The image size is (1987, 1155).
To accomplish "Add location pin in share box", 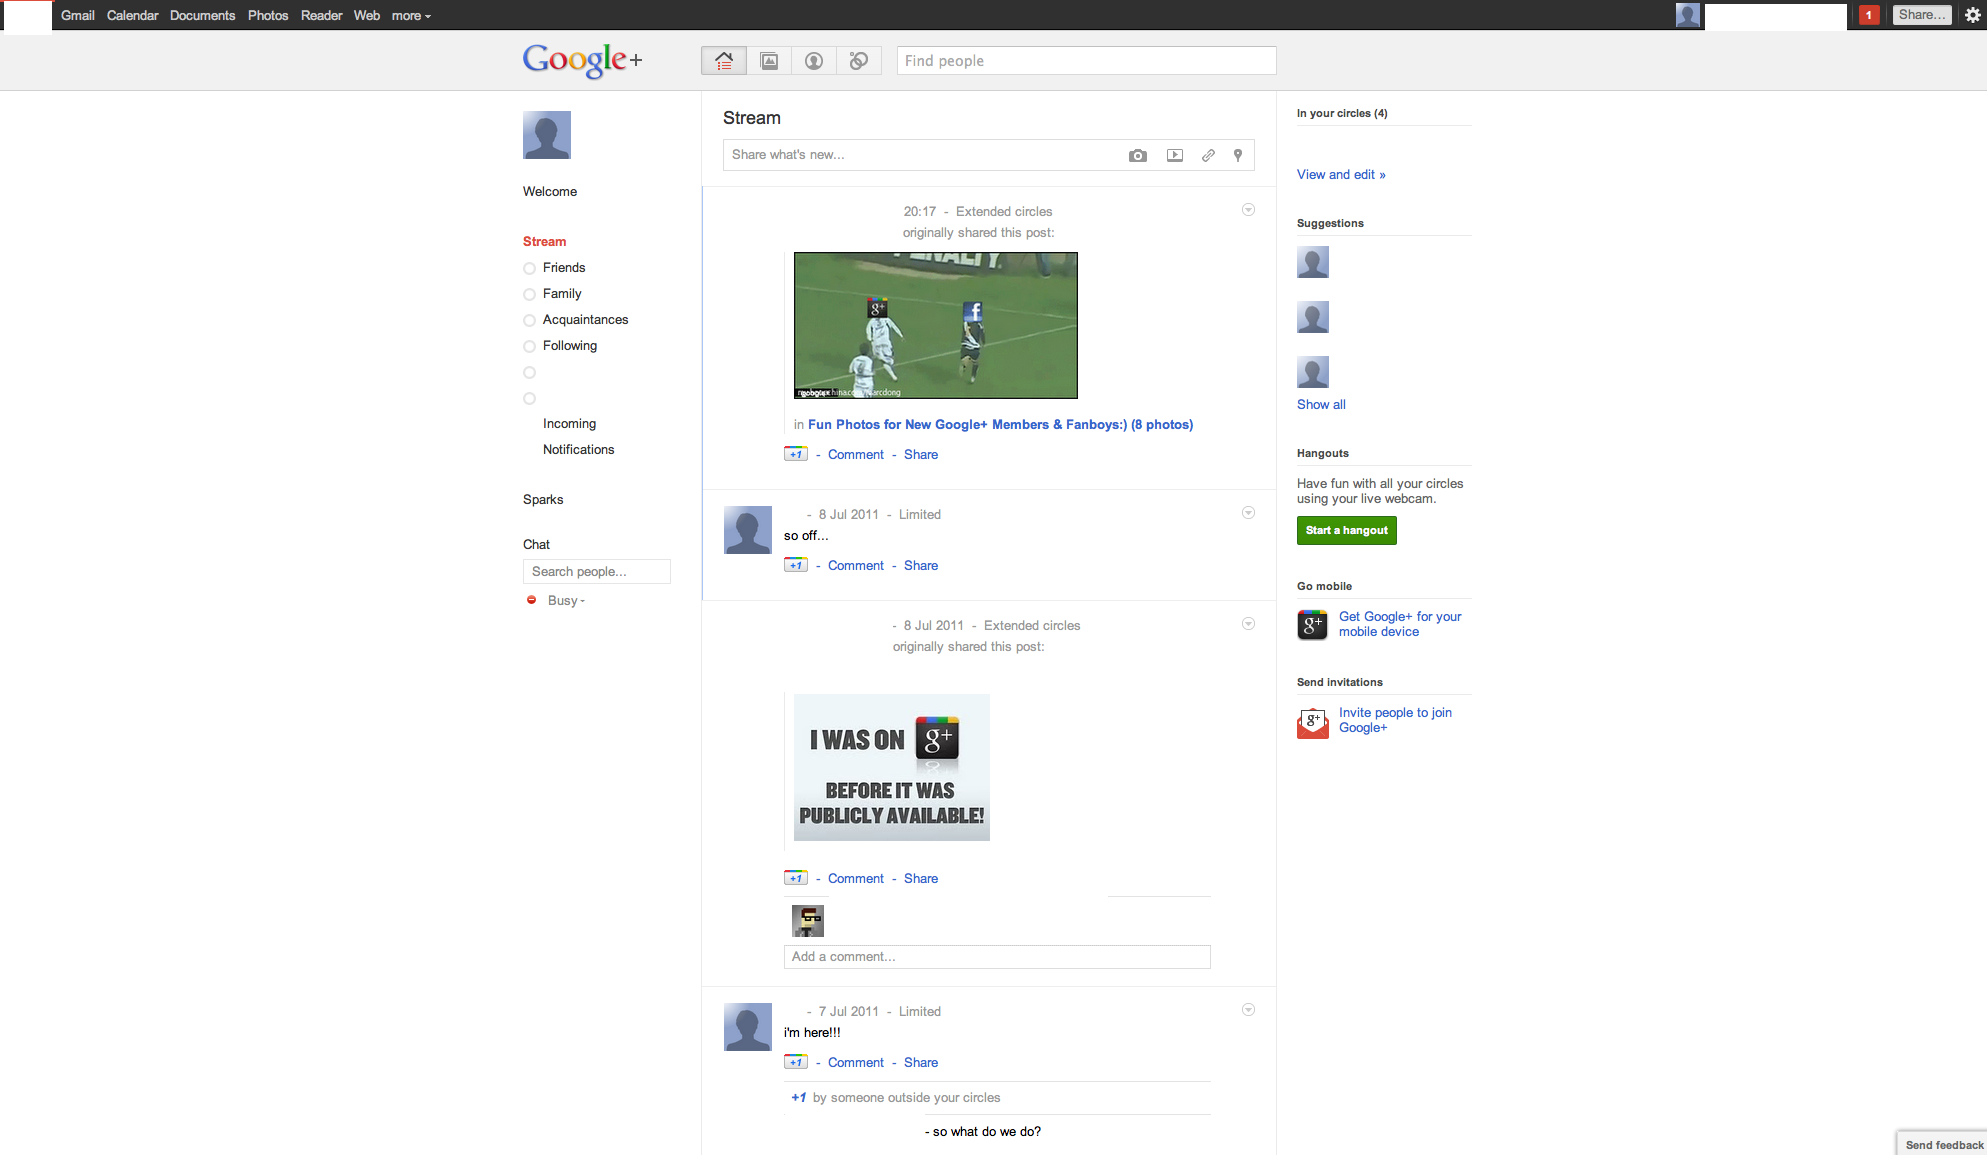I will point(1238,155).
